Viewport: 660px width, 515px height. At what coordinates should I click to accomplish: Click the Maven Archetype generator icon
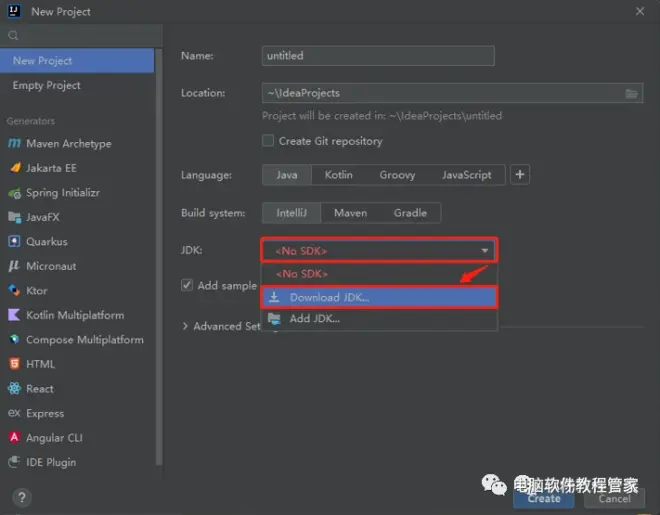[x=14, y=144]
